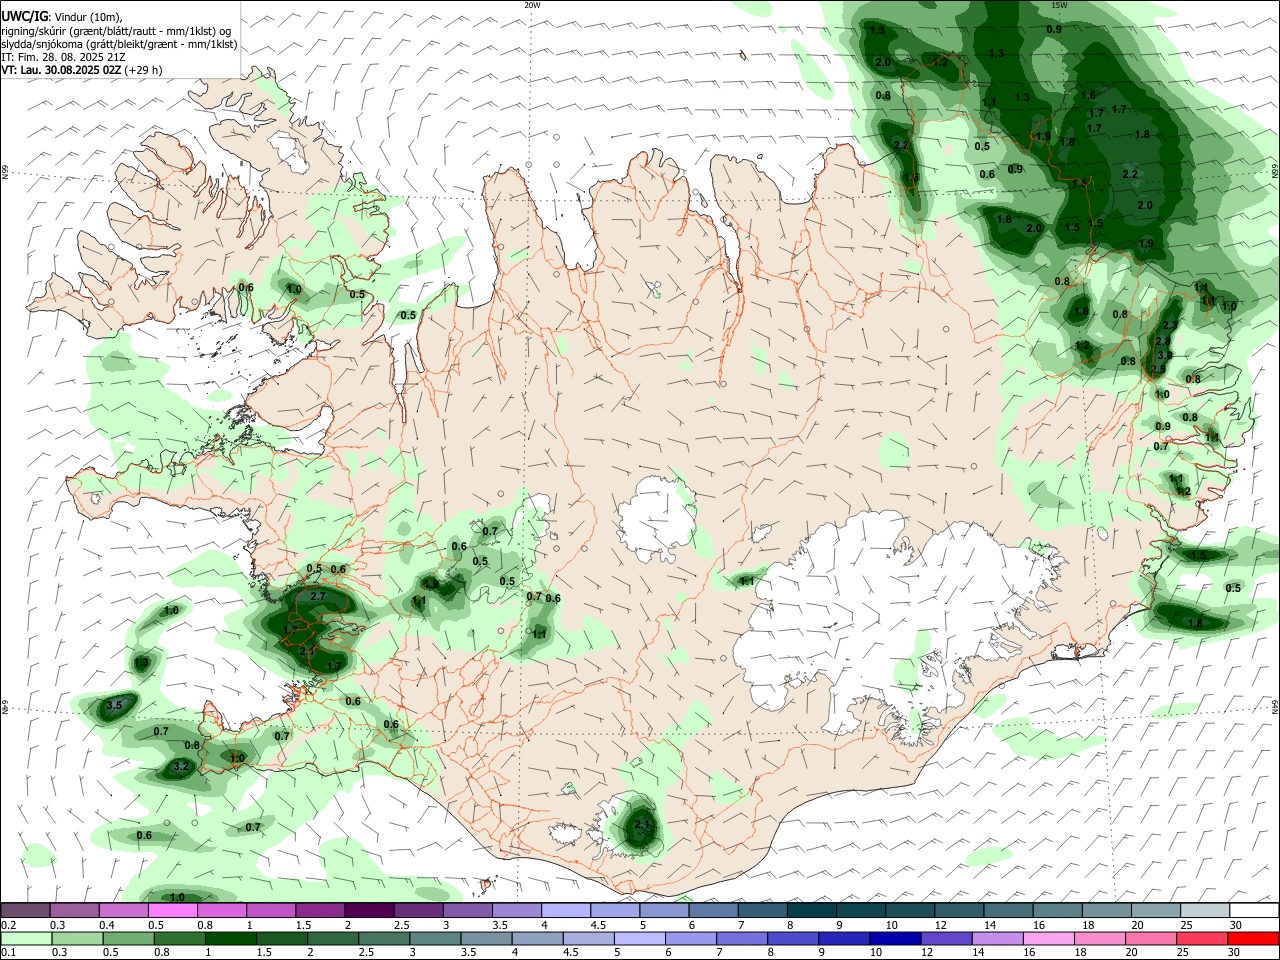Click the light violet lower legend swatch between 14 and 16
Screen dimensions: 1280x960
[996, 939]
